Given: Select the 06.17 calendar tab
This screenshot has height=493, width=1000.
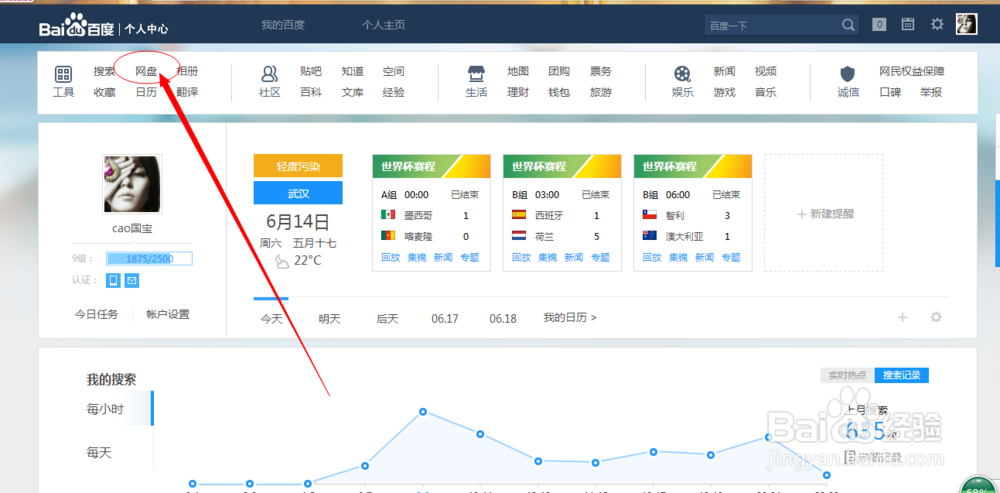Looking at the screenshot, I should 445,319.
